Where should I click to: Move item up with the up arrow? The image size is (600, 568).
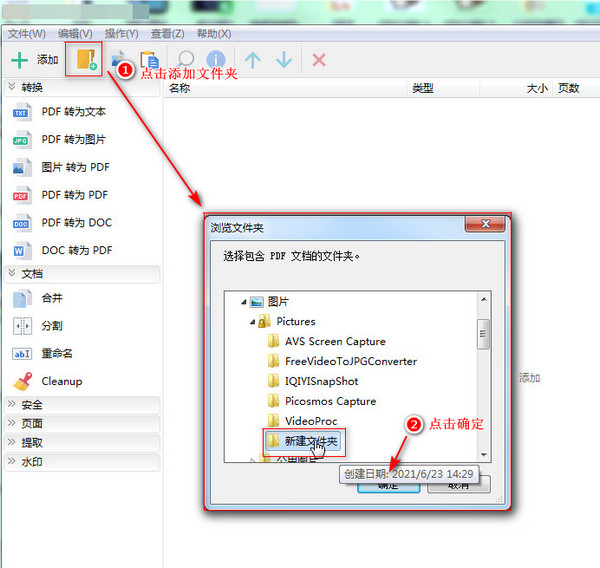tap(253, 60)
